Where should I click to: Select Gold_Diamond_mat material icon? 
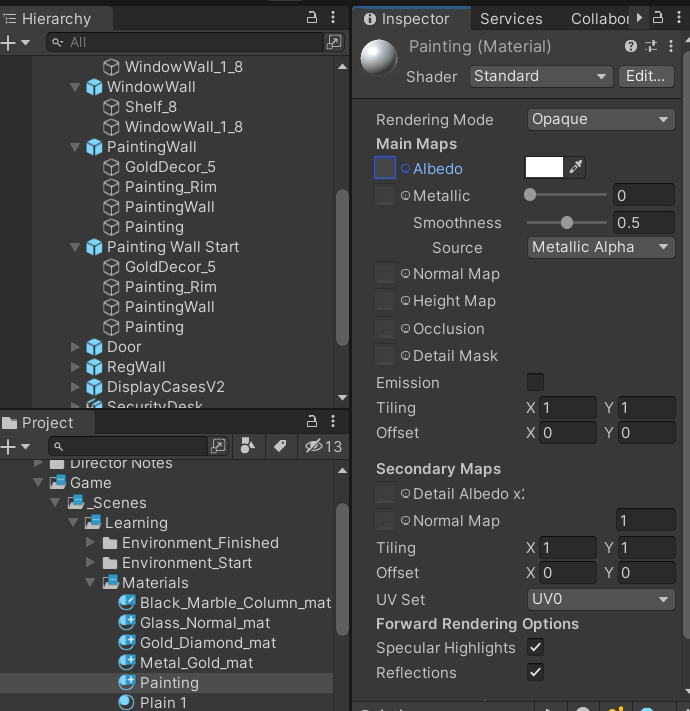coord(126,642)
